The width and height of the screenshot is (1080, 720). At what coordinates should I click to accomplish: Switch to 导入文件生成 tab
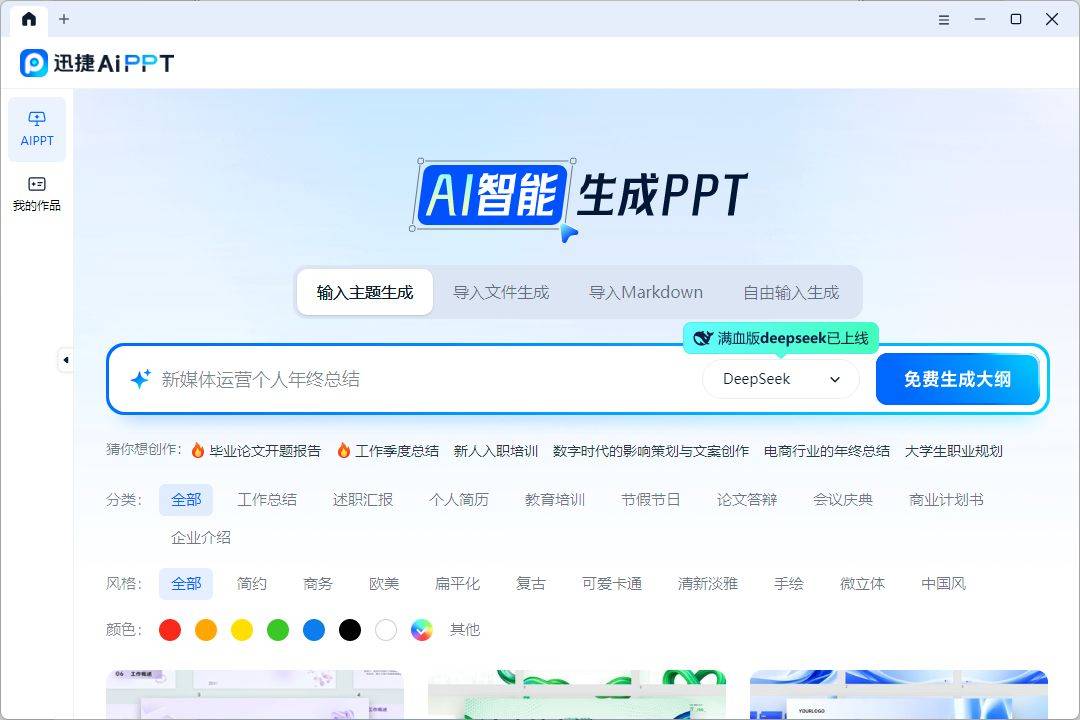pos(501,292)
